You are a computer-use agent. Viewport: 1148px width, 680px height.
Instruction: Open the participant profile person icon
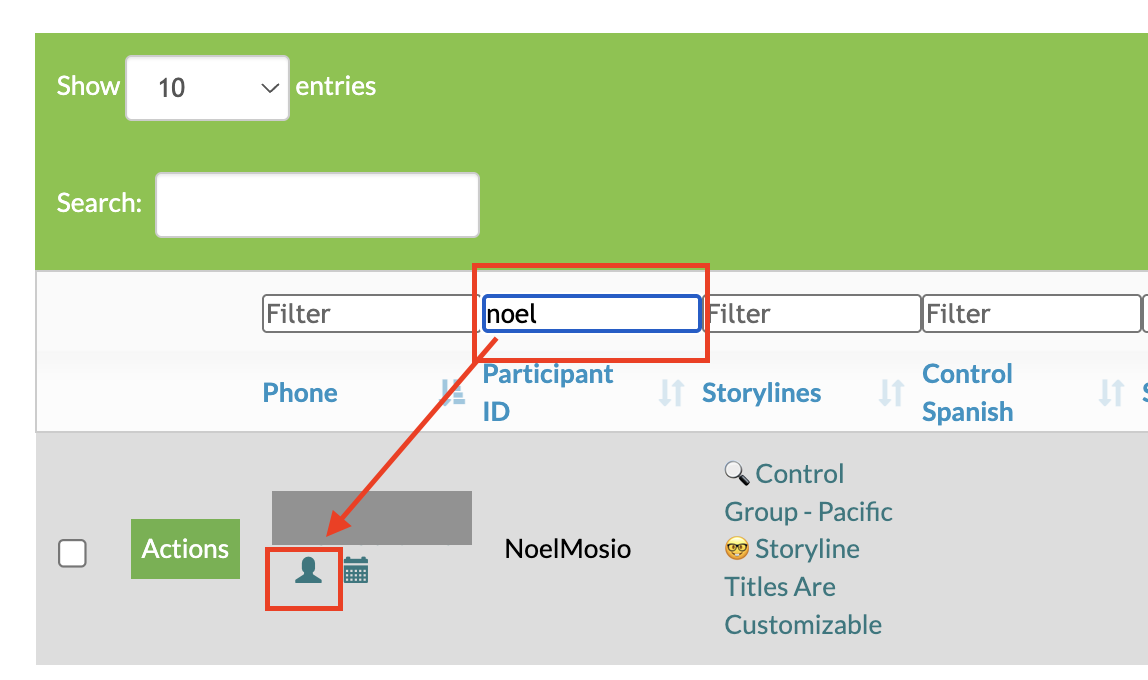point(308,571)
